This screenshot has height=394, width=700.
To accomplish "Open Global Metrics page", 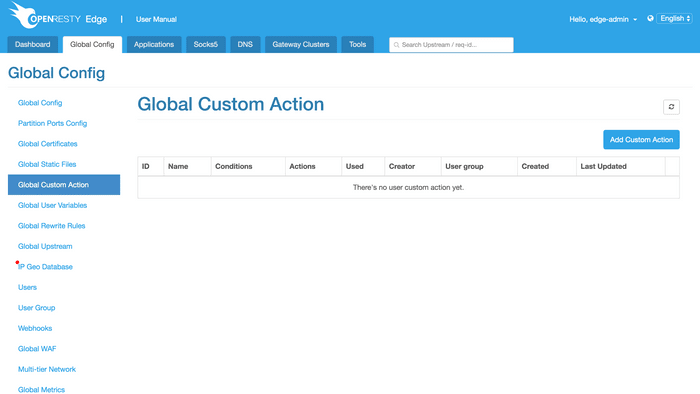I will [42, 390].
